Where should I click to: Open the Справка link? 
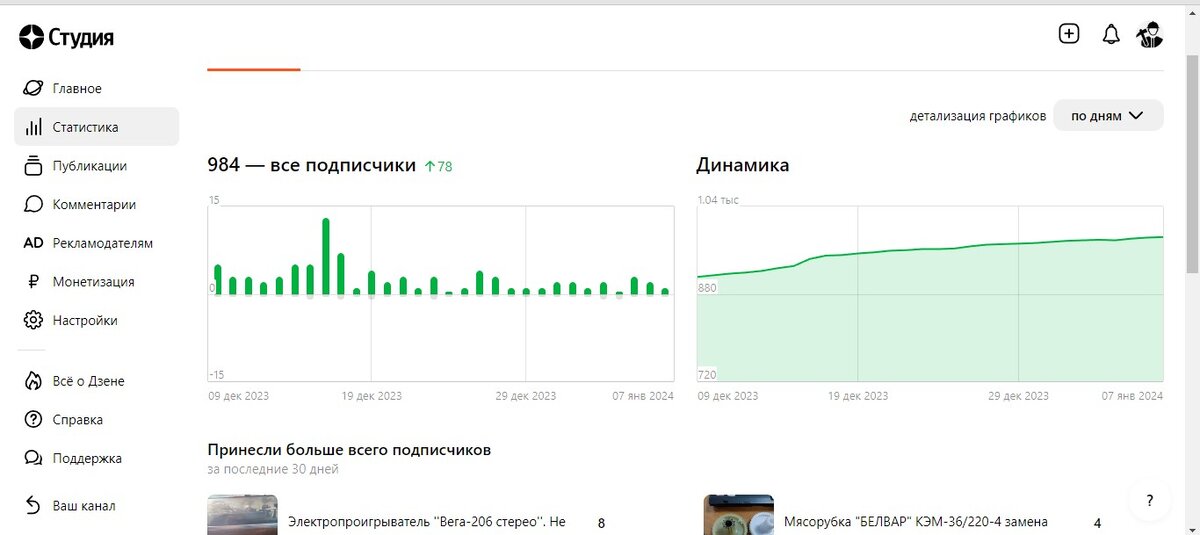[x=78, y=420]
